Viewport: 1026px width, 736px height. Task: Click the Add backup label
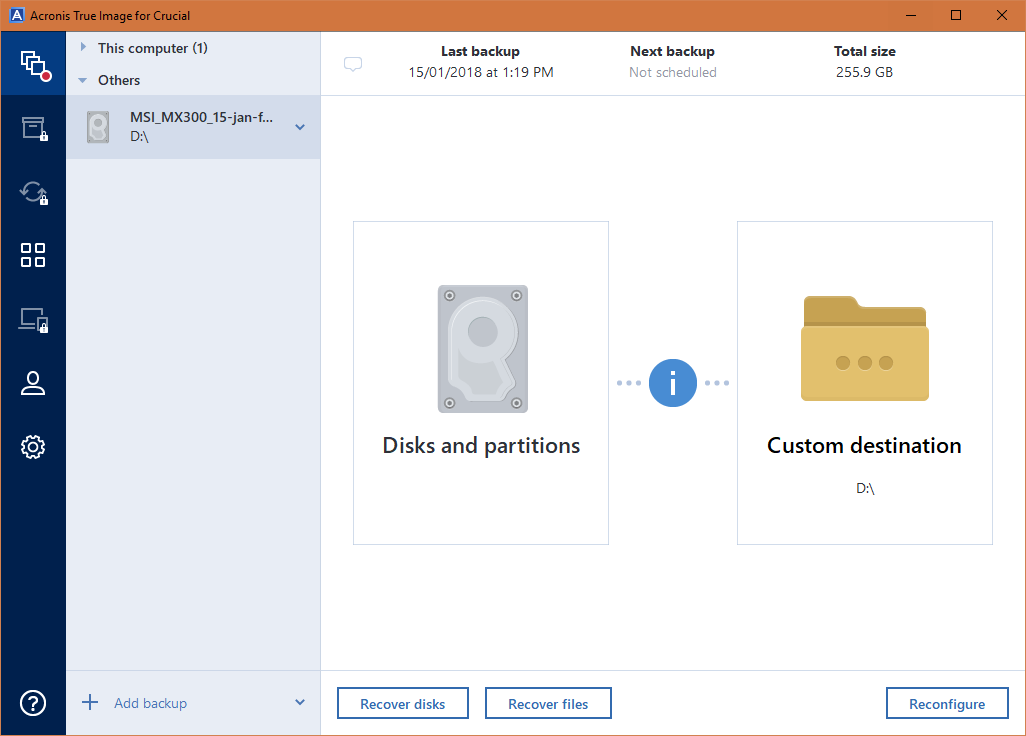point(150,703)
